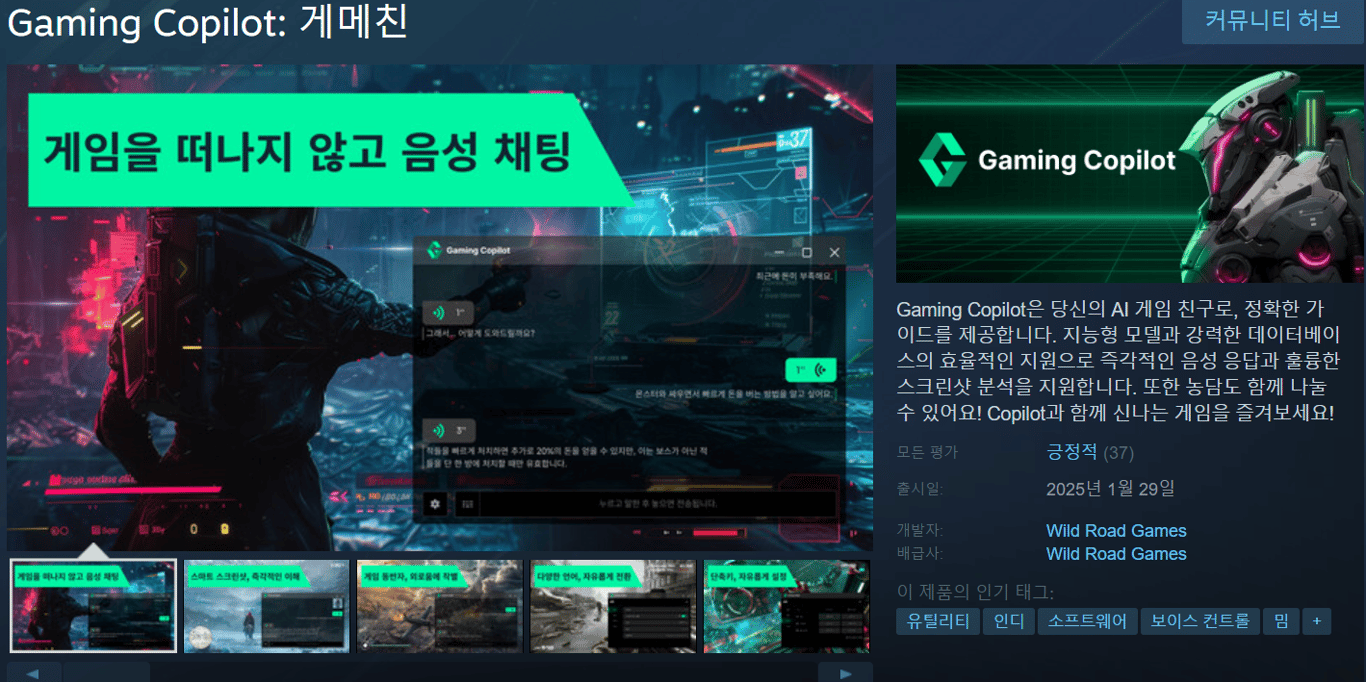The width and height of the screenshot is (1366, 682).
Task: Click the keyboard icon in the Copilot preview
Action: (465, 504)
